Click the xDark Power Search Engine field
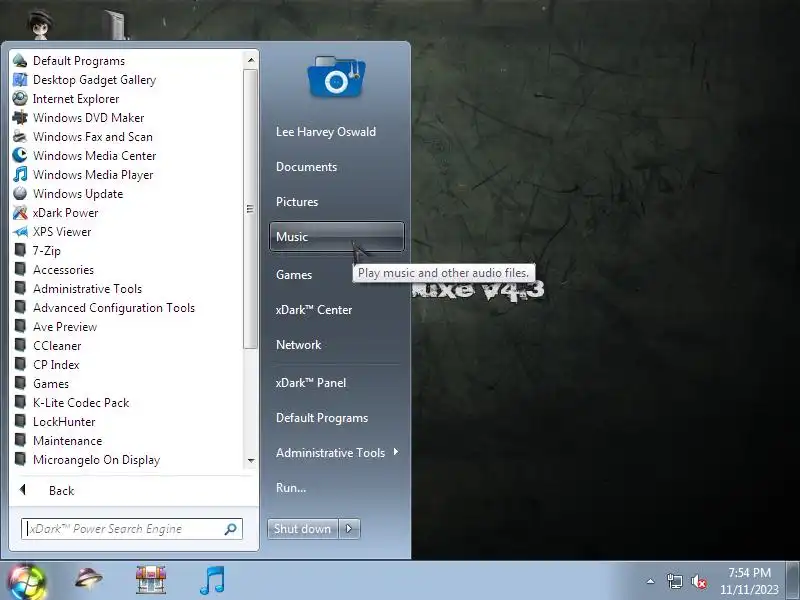This screenshot has height=600, width=800. [x=132, y=529]
